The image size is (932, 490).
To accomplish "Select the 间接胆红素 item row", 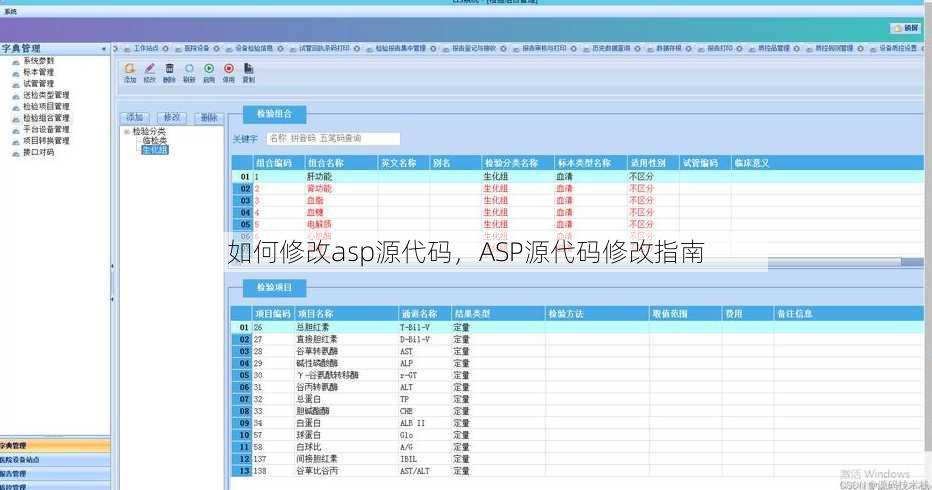I will (577, 459).
